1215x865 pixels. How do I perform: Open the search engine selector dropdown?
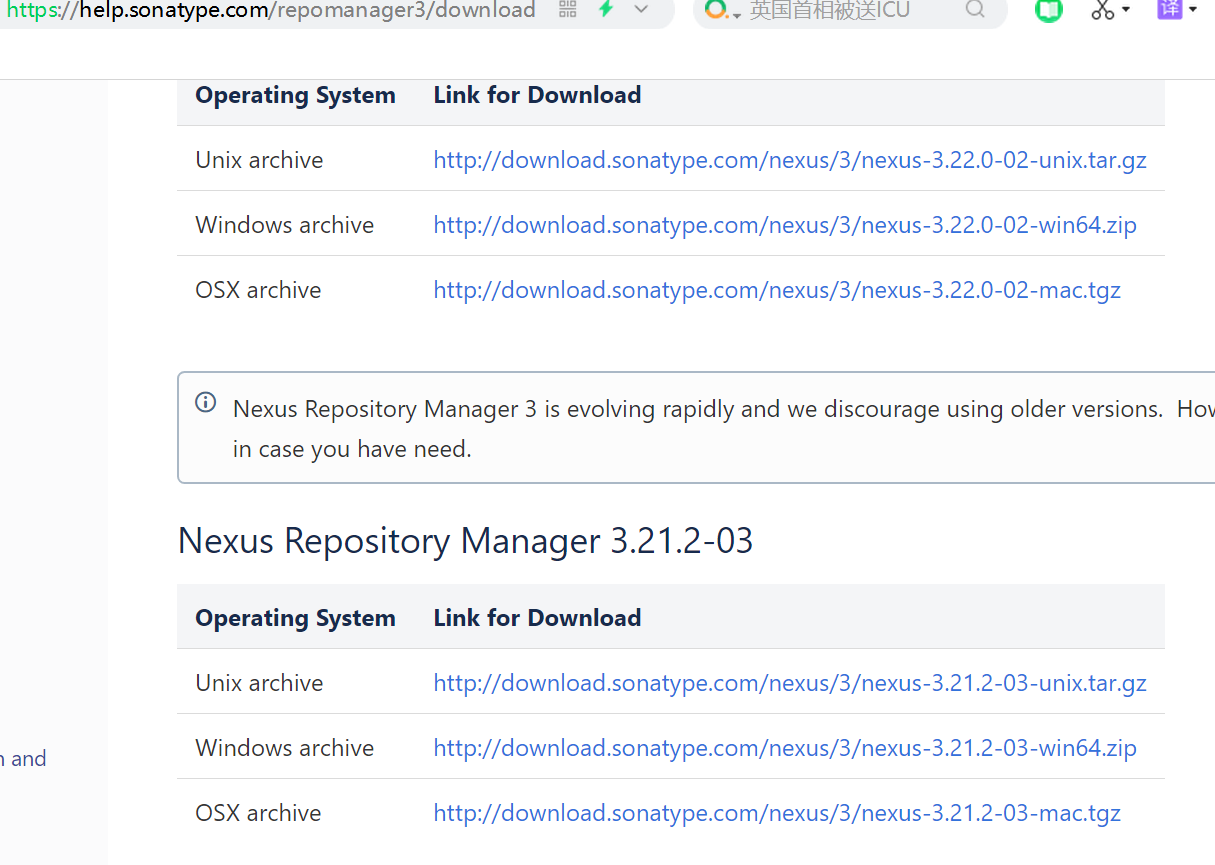[723, 11]
